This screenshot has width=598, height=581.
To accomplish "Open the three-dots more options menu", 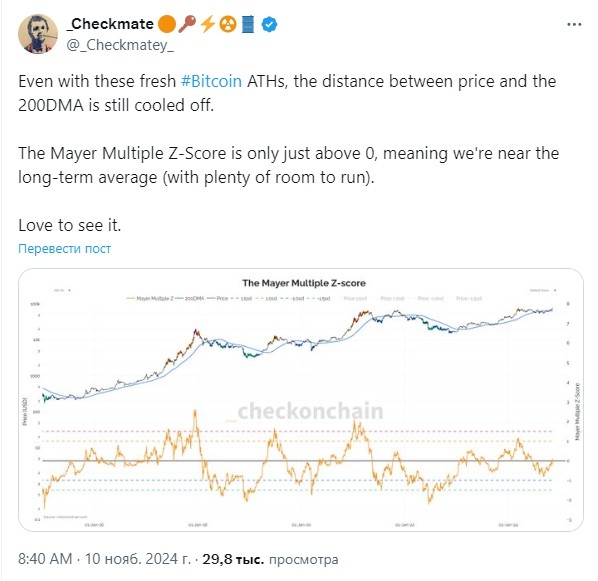I will point(574,24).
